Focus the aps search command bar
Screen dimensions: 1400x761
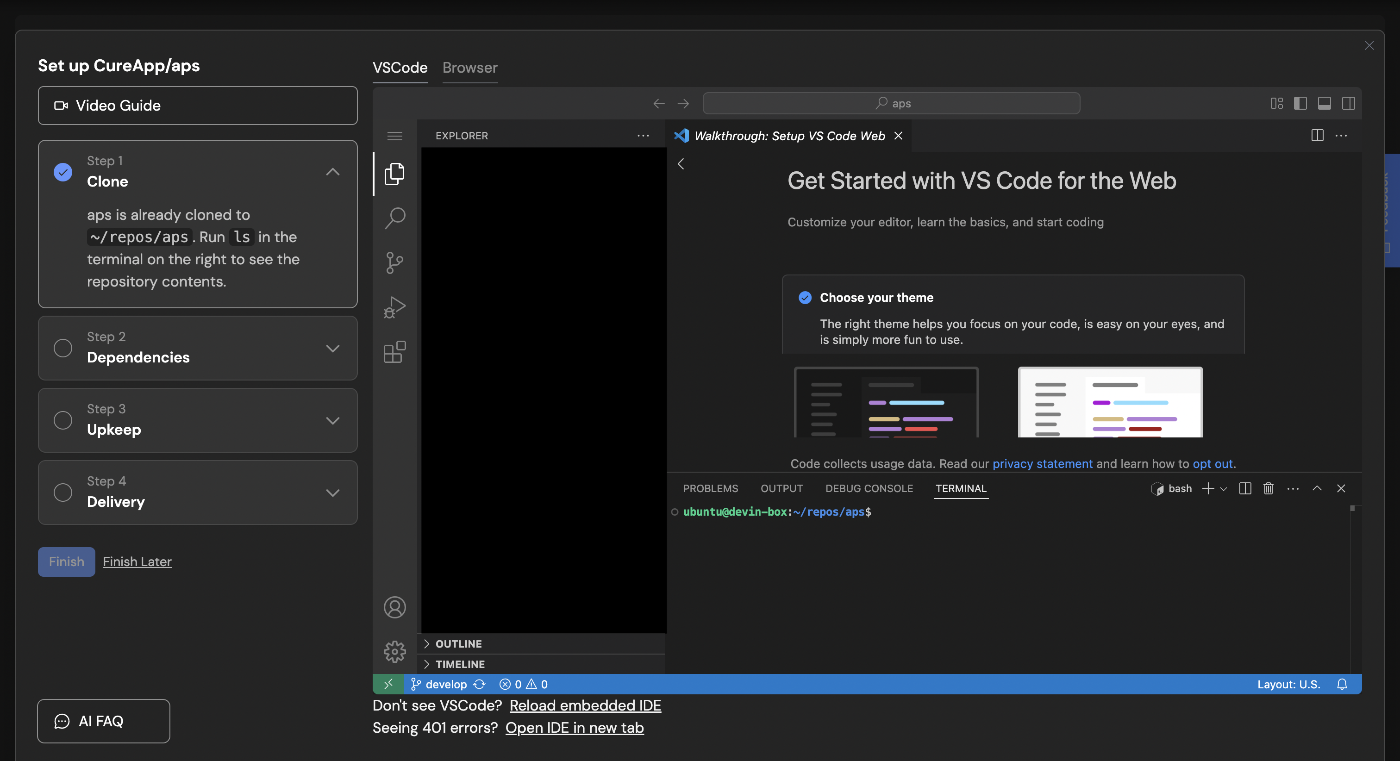891,103
